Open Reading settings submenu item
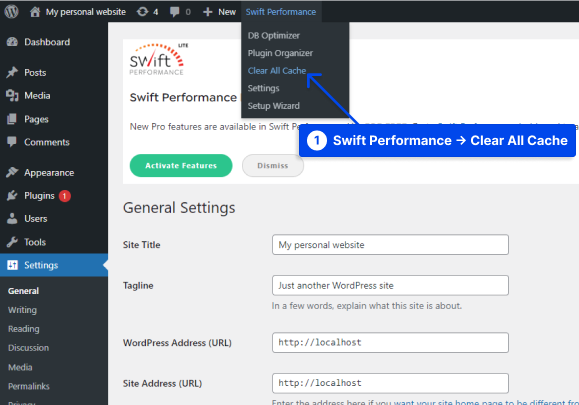The width and height of the screenshot is (579, 405). (x=24, y=329)
